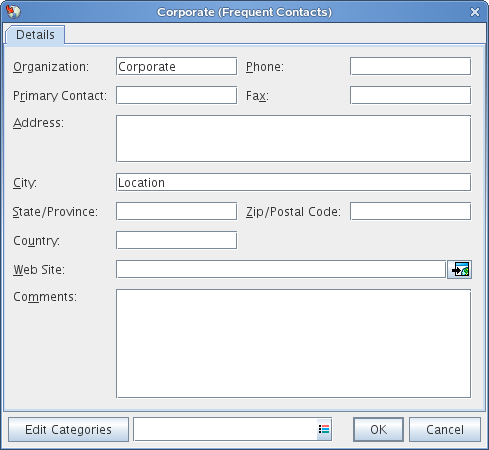Image resolution: width=489 pixels, height=450 pixels.
Task: Click the Fax input field
Action: coord(411,95)
